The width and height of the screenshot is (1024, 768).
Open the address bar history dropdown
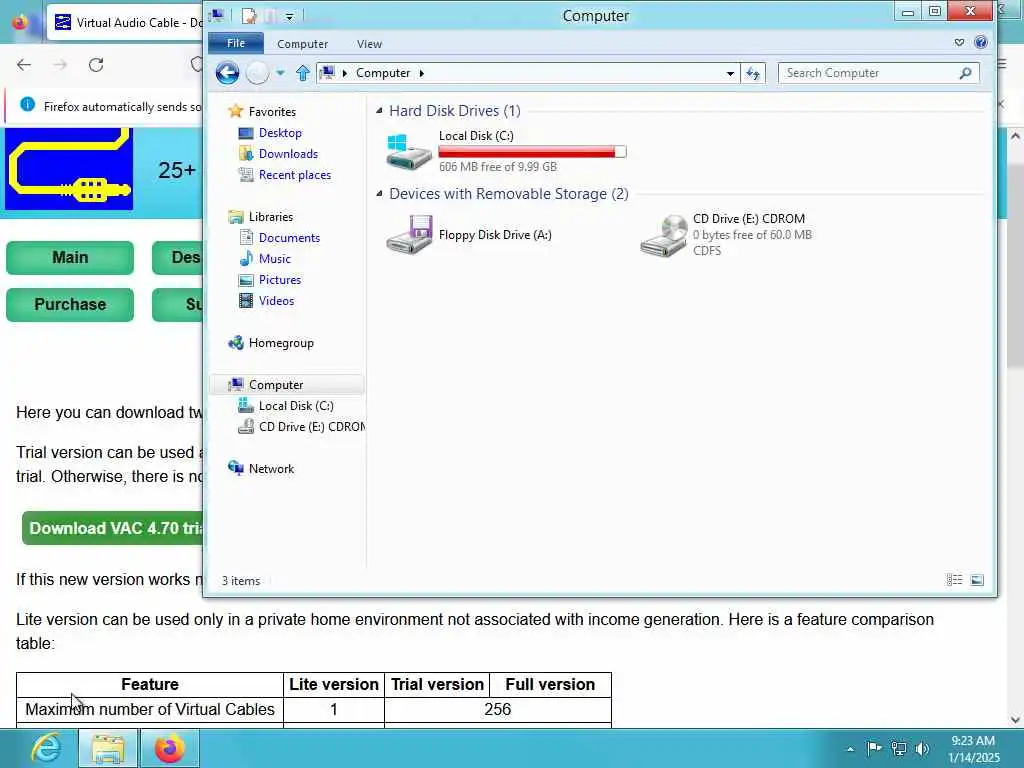[x=730, y=73]
